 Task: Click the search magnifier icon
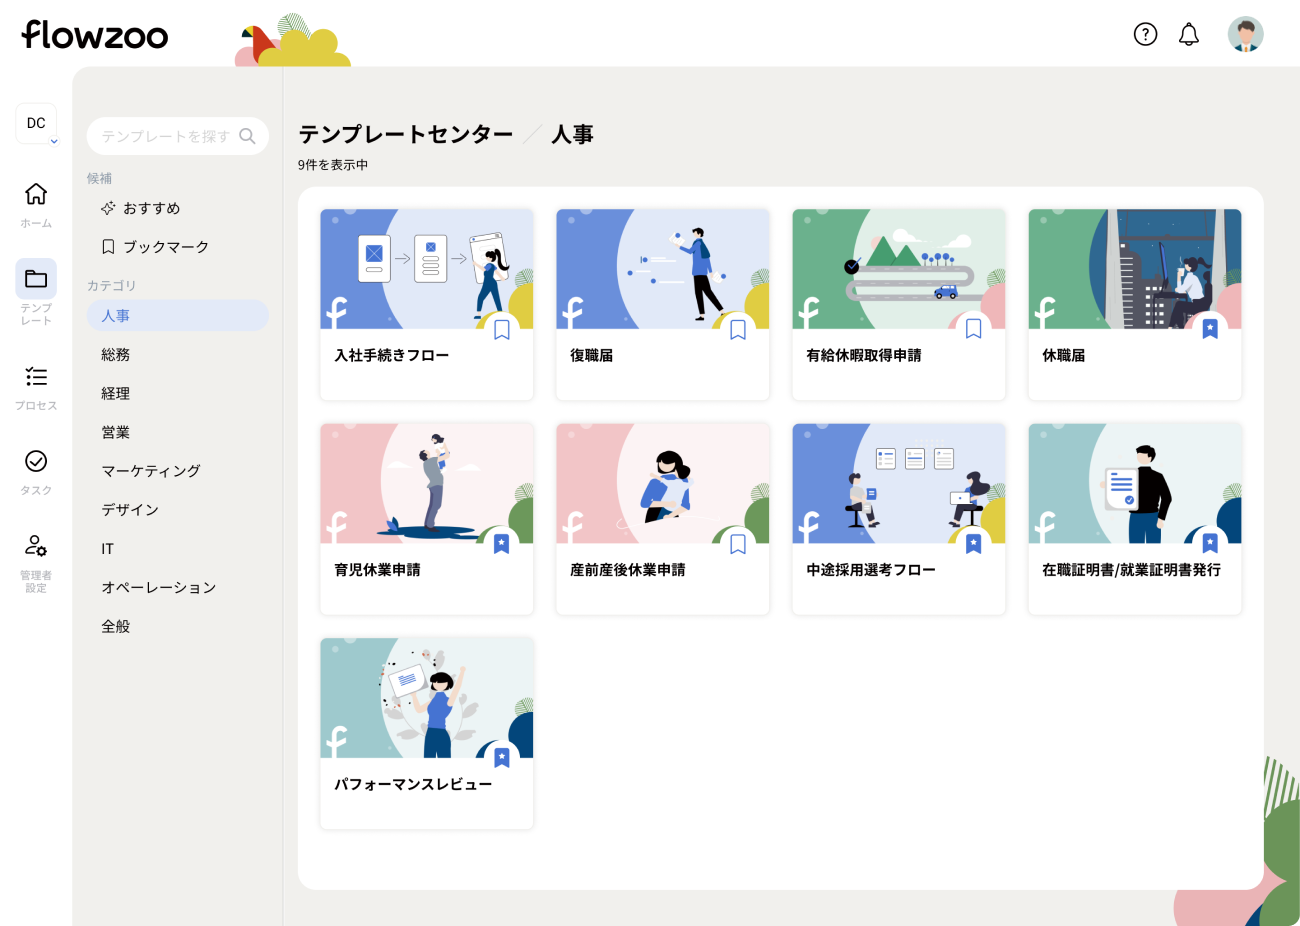point(247,136)
